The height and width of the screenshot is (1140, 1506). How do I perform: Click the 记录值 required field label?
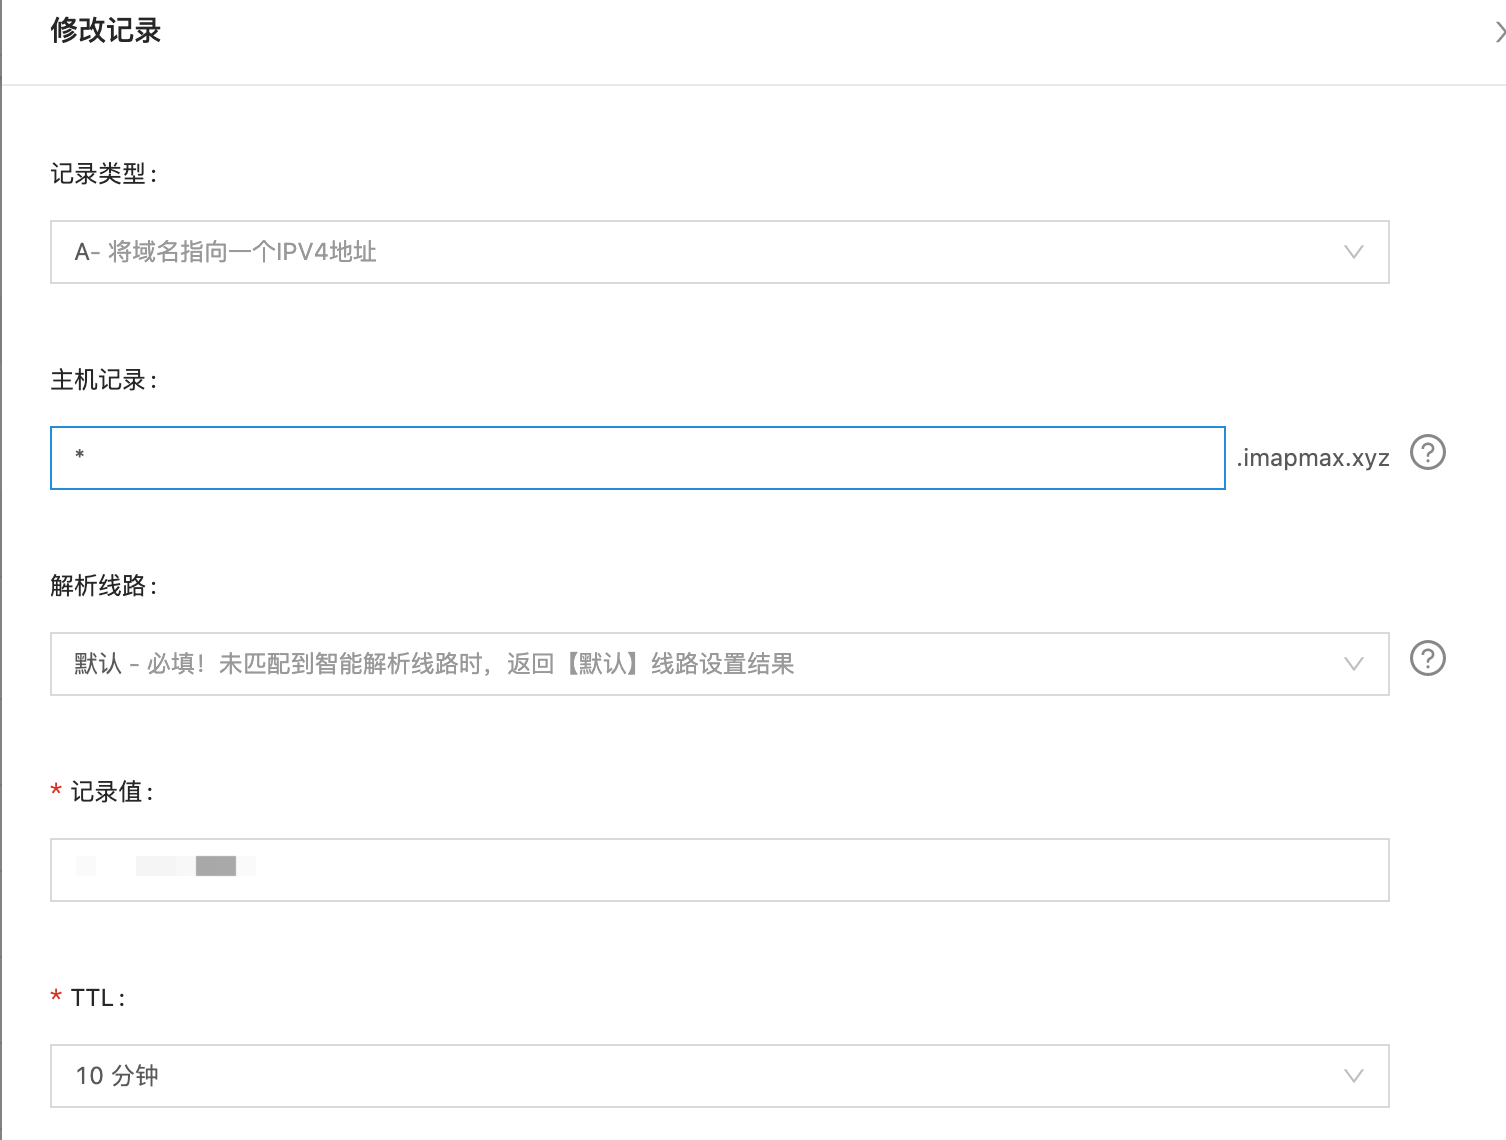click(111, 792)
